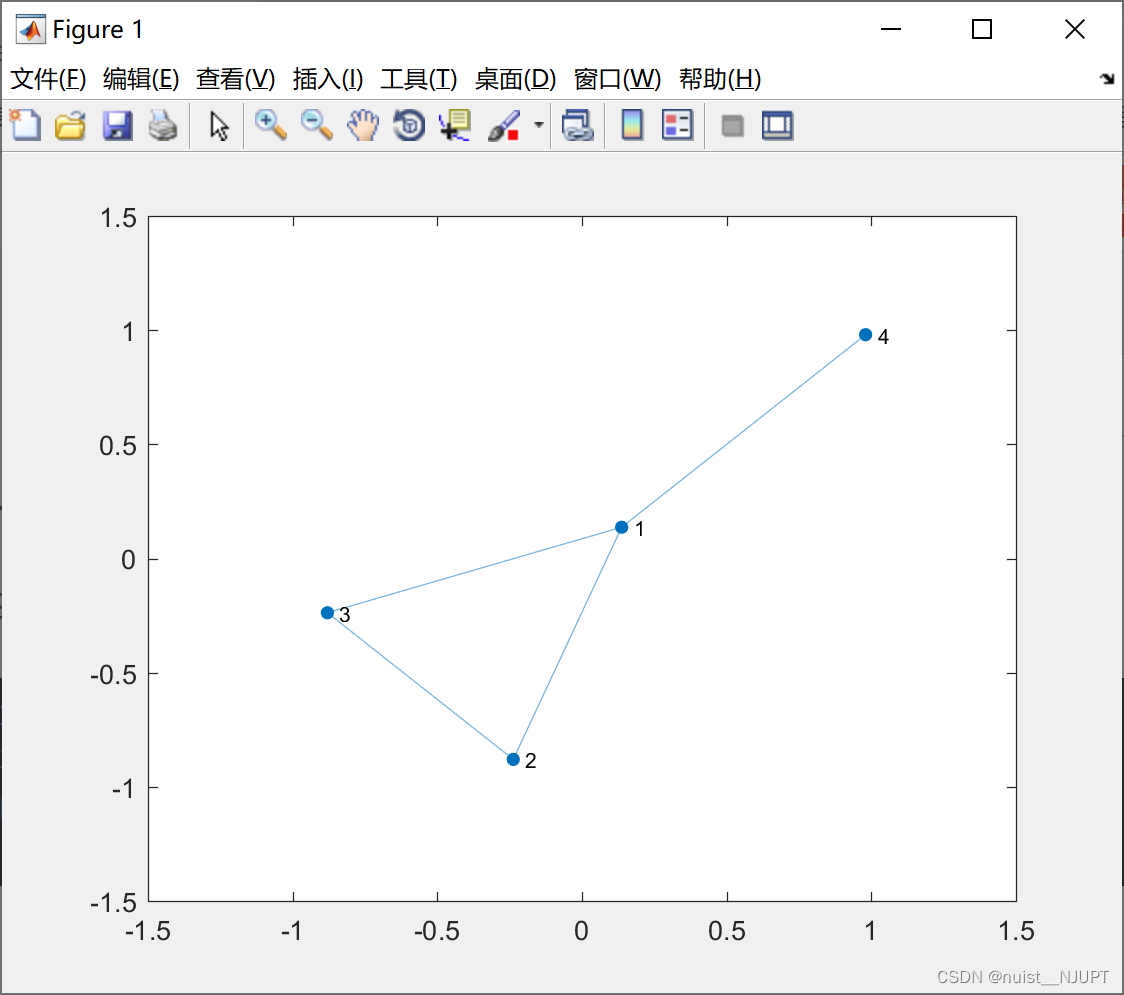This screenshot has height=995, width=1124.
Task: Expand the Brush color dropdown arrow
Action: point(538,125)
